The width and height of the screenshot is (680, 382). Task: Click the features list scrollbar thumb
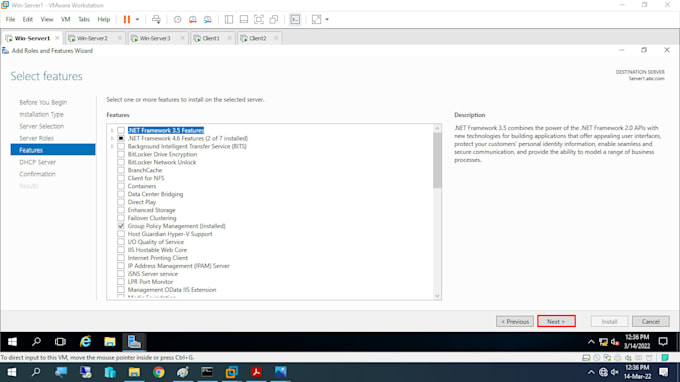click(x=437, y=160)
